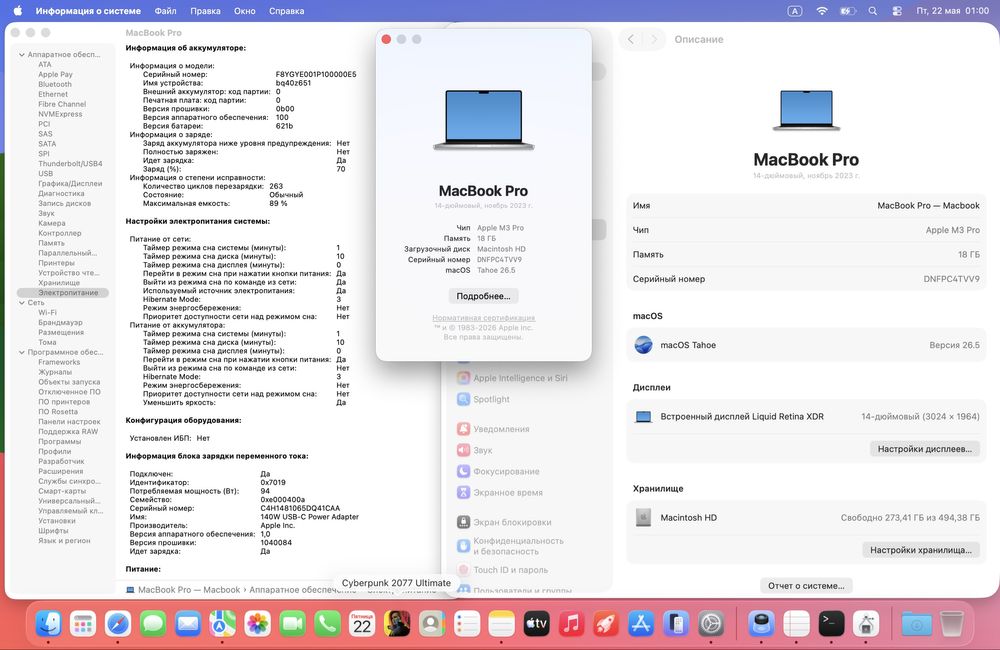1000x650 pixels.
Task: Click Настройки дисплеев... button
Action: pos(925,449)
